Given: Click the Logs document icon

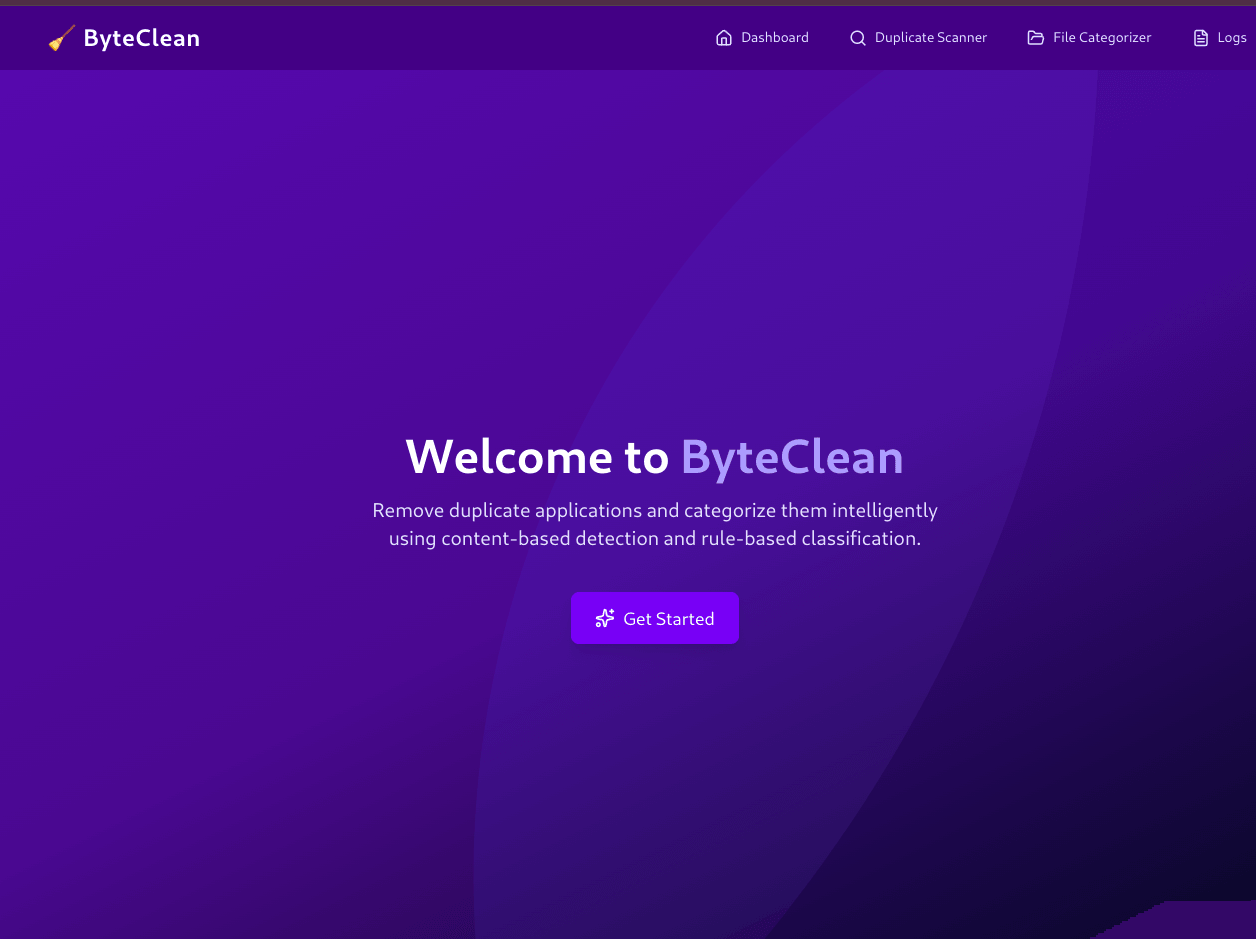Looking at the screenshot, I should [1201, 38].
